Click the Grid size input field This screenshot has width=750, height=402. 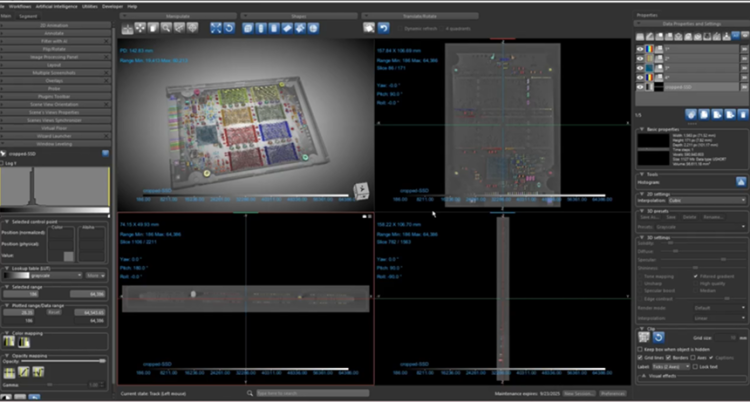click(x=726, y=338)
